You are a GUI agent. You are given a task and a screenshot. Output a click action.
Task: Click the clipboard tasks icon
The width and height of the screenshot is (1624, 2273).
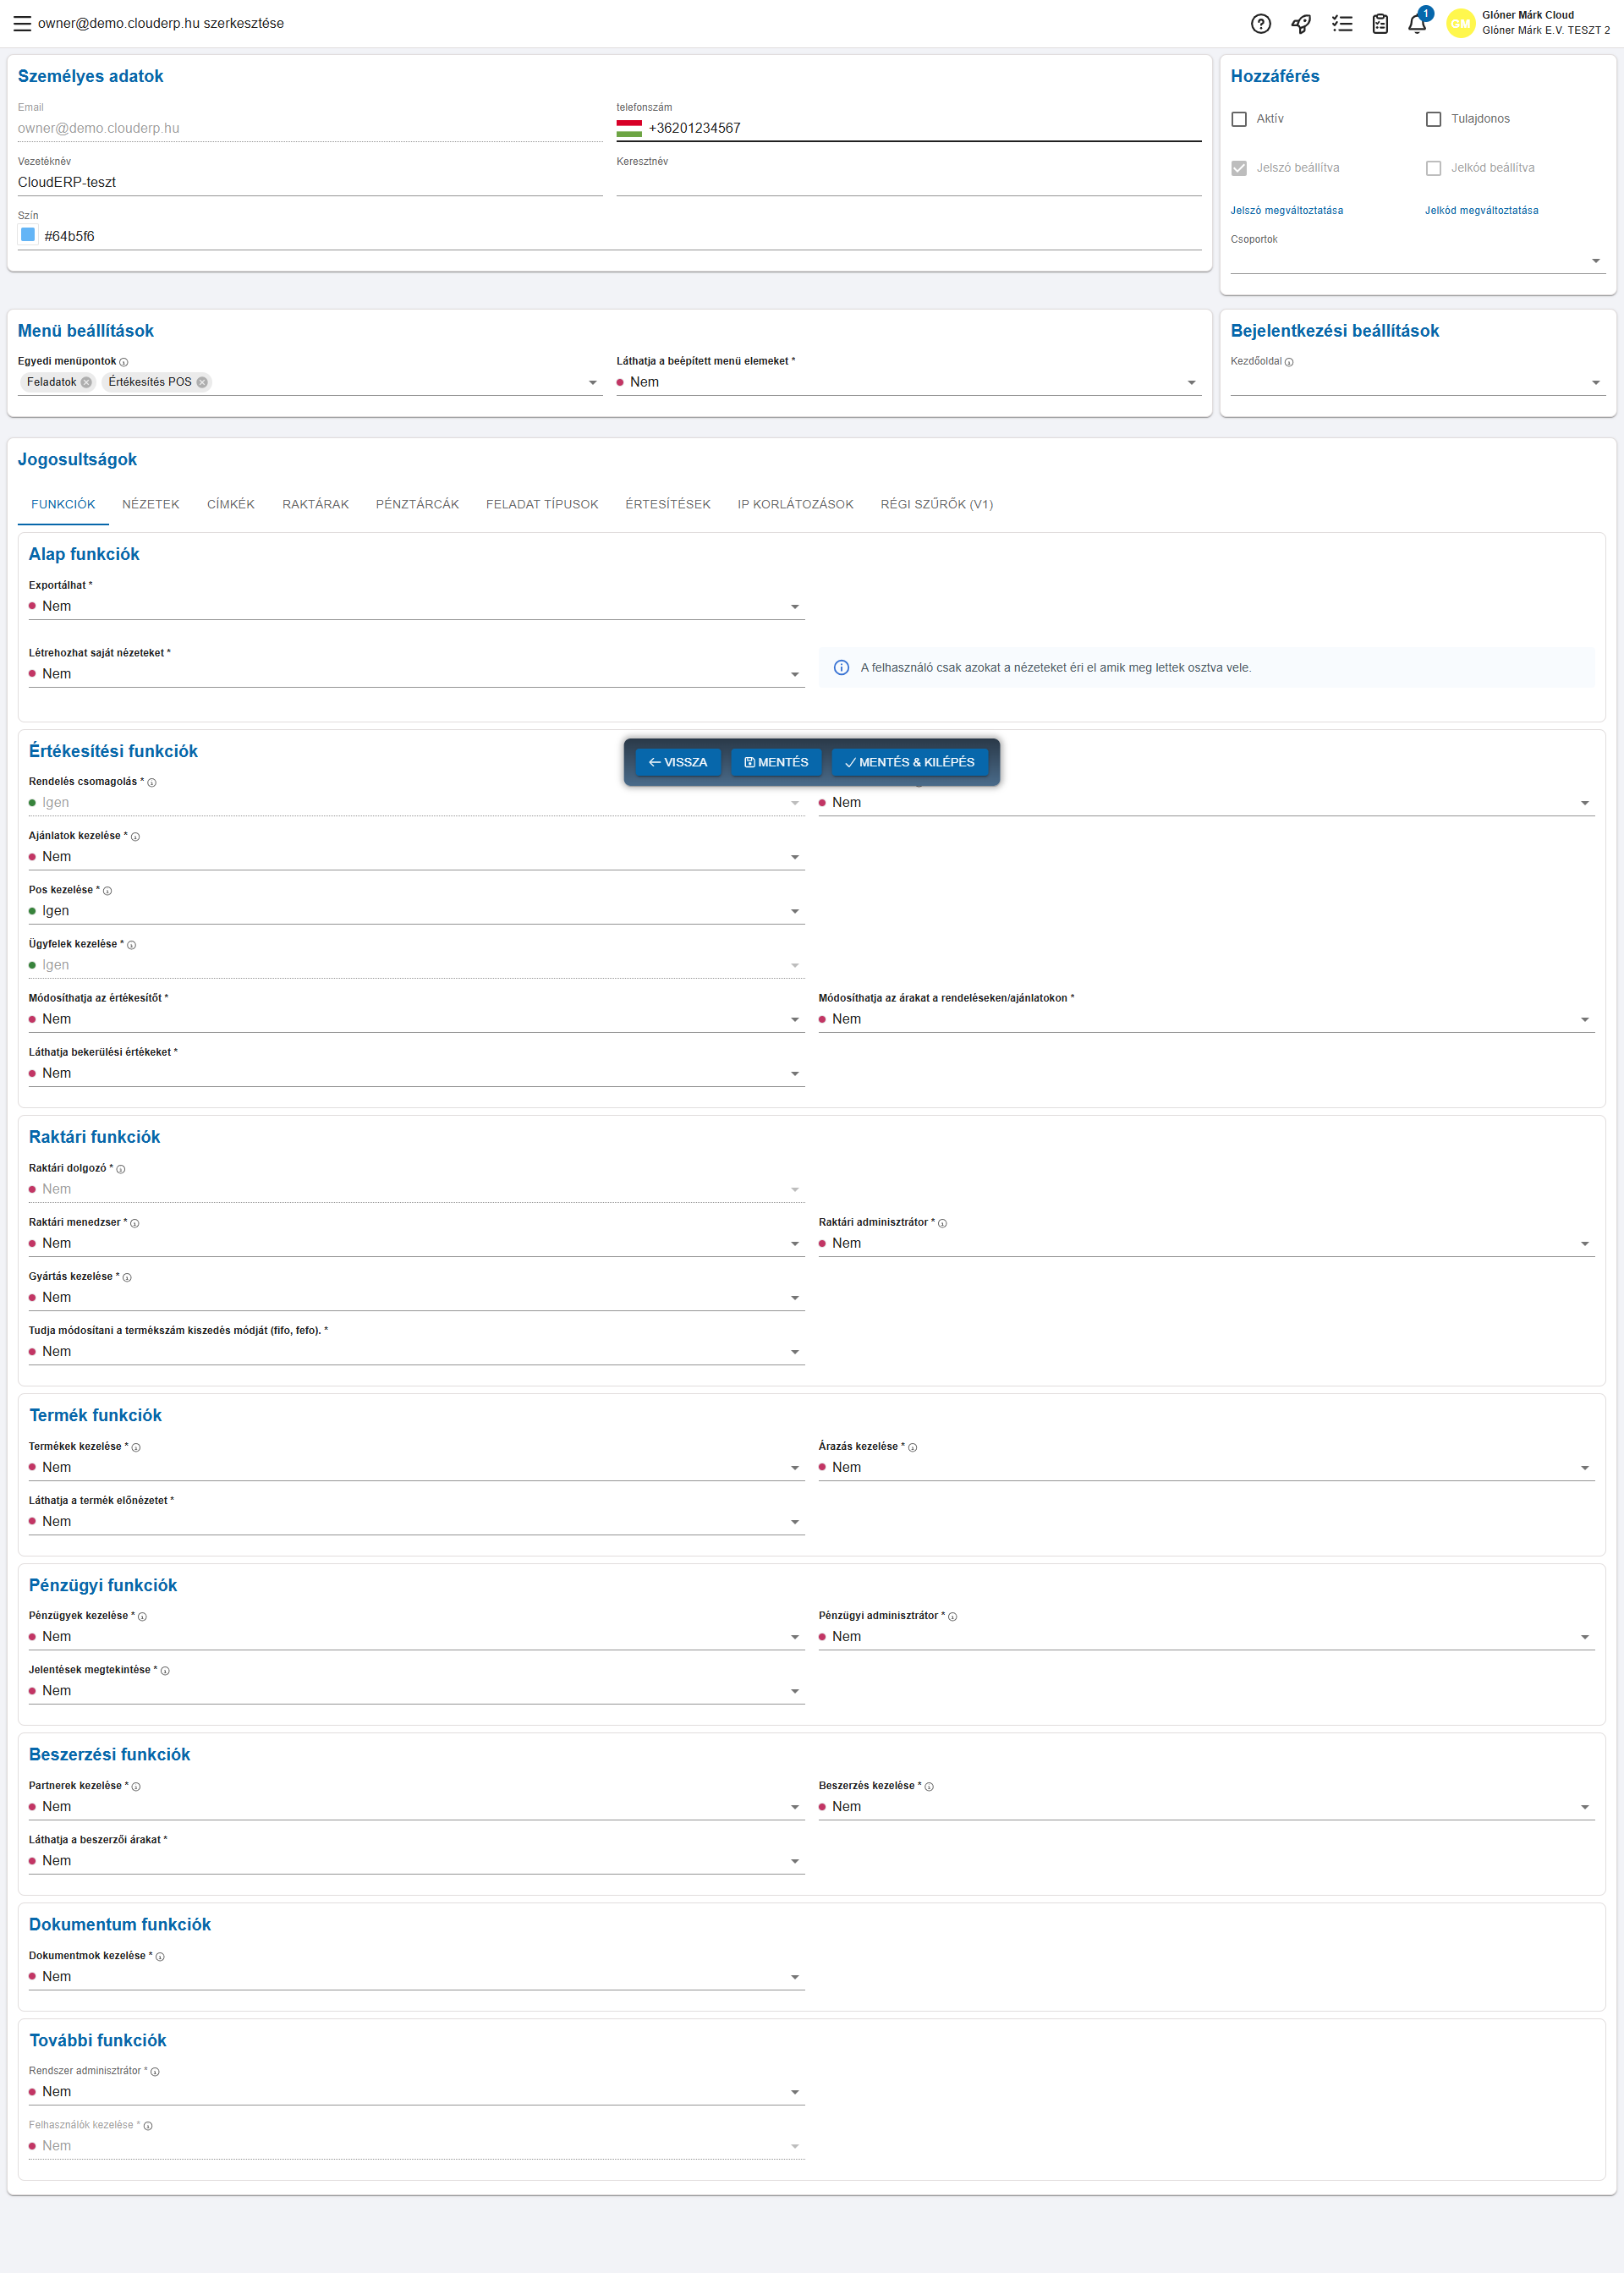(x=1380, y=24)
